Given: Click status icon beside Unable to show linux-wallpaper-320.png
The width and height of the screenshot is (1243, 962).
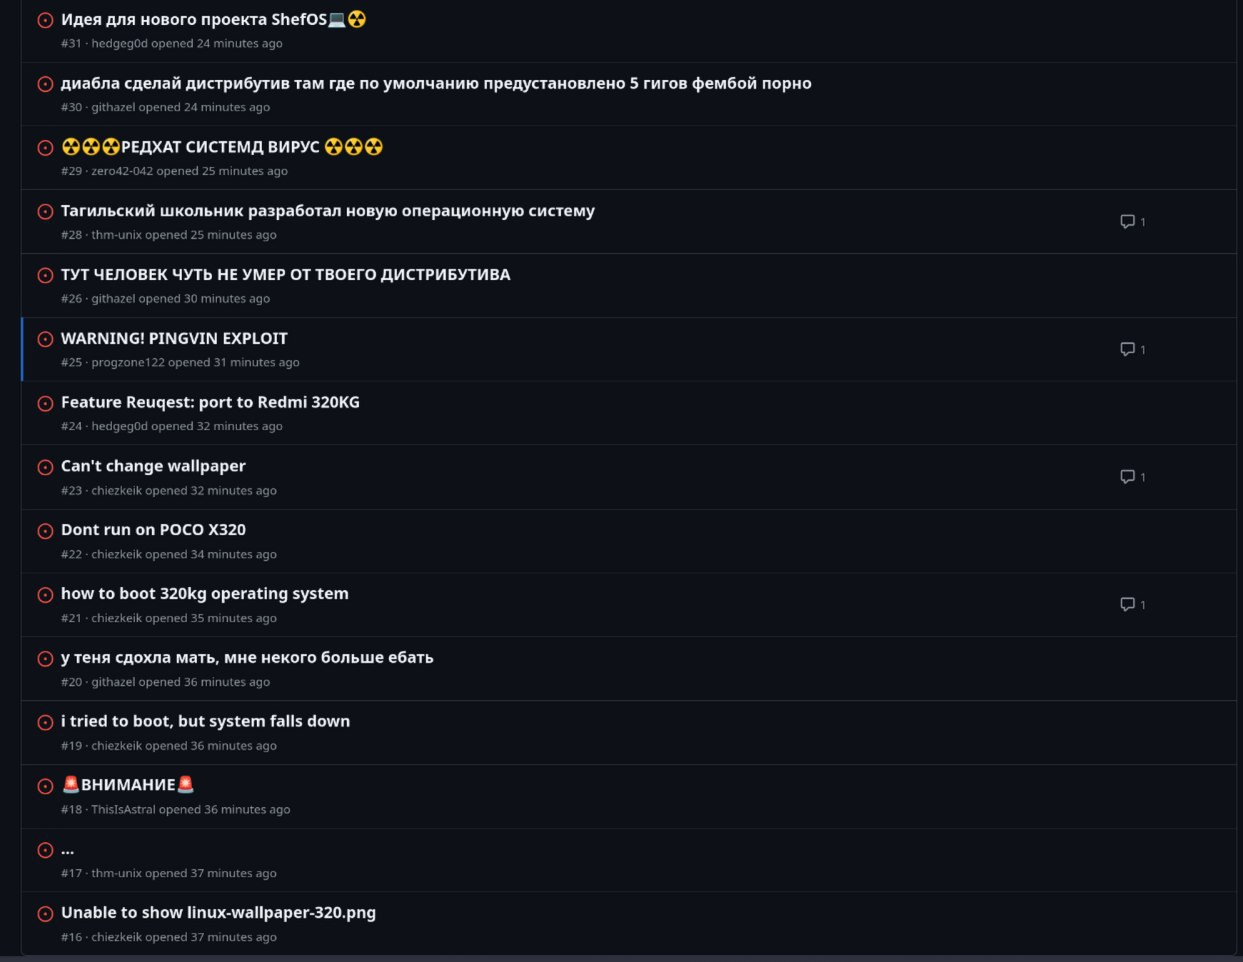Looking at the screenshot, I should (x=45, y=914).
